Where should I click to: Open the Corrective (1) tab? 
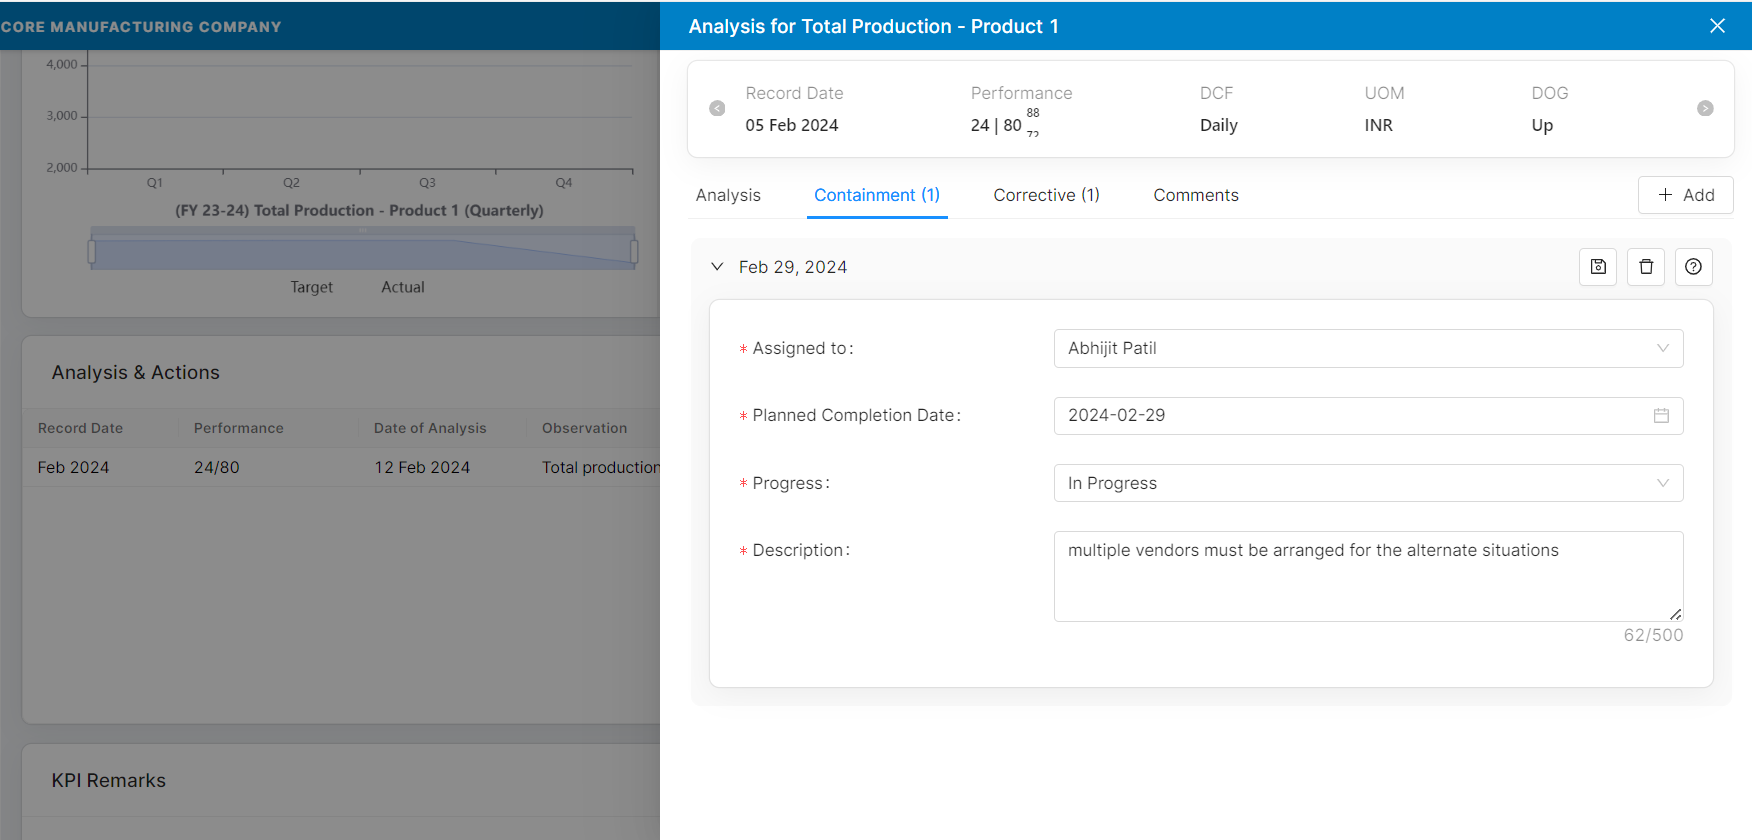(x=1046, y=195)
